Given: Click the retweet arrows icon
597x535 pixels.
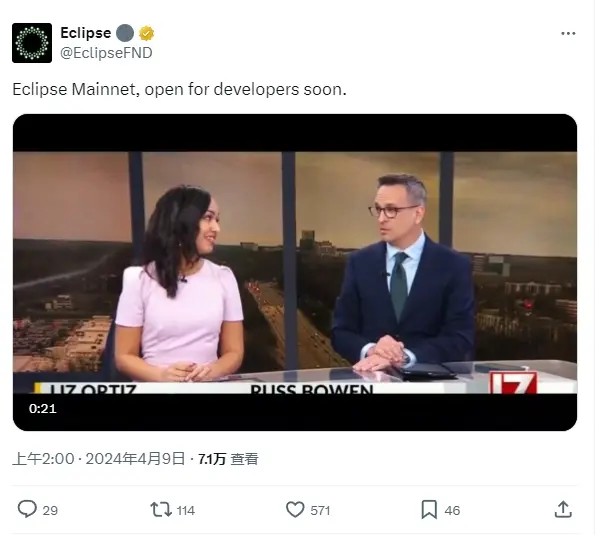Looking at the screenshot, I should click(161, 509).
